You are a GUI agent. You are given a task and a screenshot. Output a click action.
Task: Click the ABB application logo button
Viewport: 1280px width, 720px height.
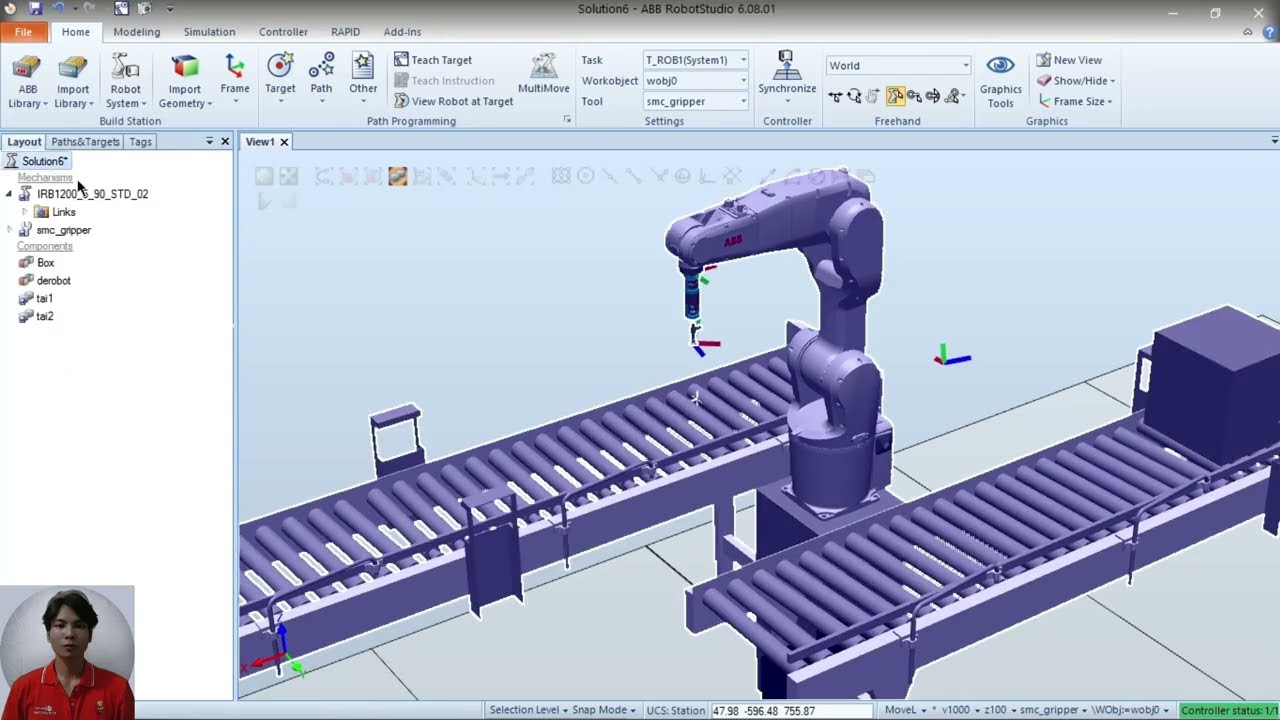coord(10,9)
